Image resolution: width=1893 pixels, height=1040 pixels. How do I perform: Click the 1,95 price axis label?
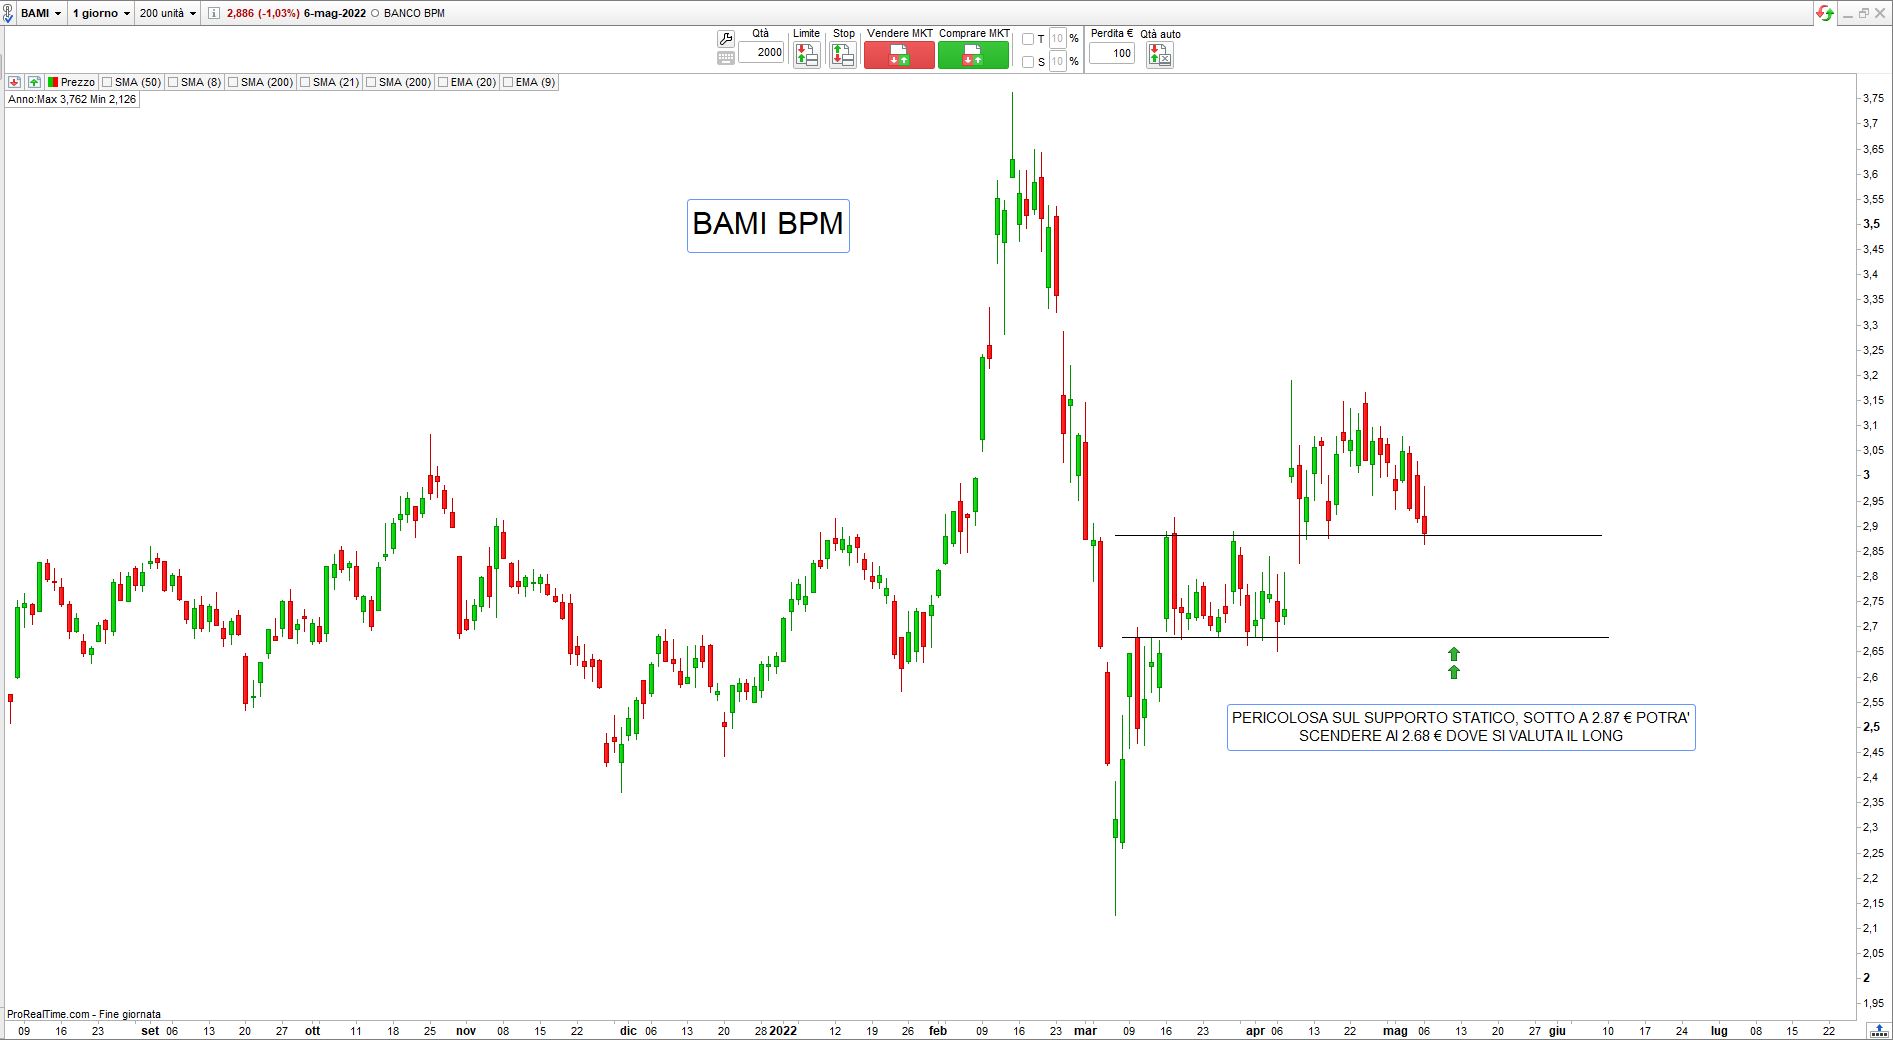click(x=1872, y=1003)
